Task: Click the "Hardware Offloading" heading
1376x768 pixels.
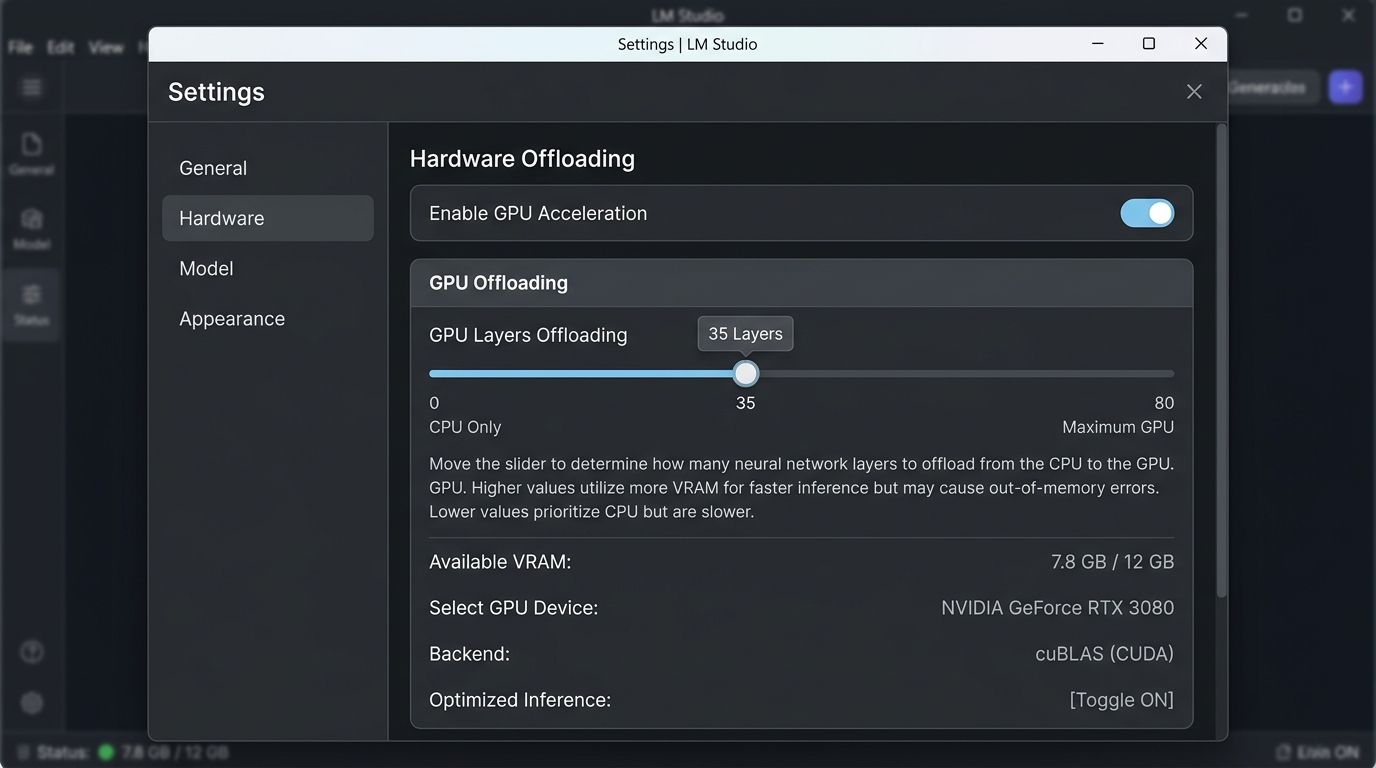Action: click(x=522, y=159)
